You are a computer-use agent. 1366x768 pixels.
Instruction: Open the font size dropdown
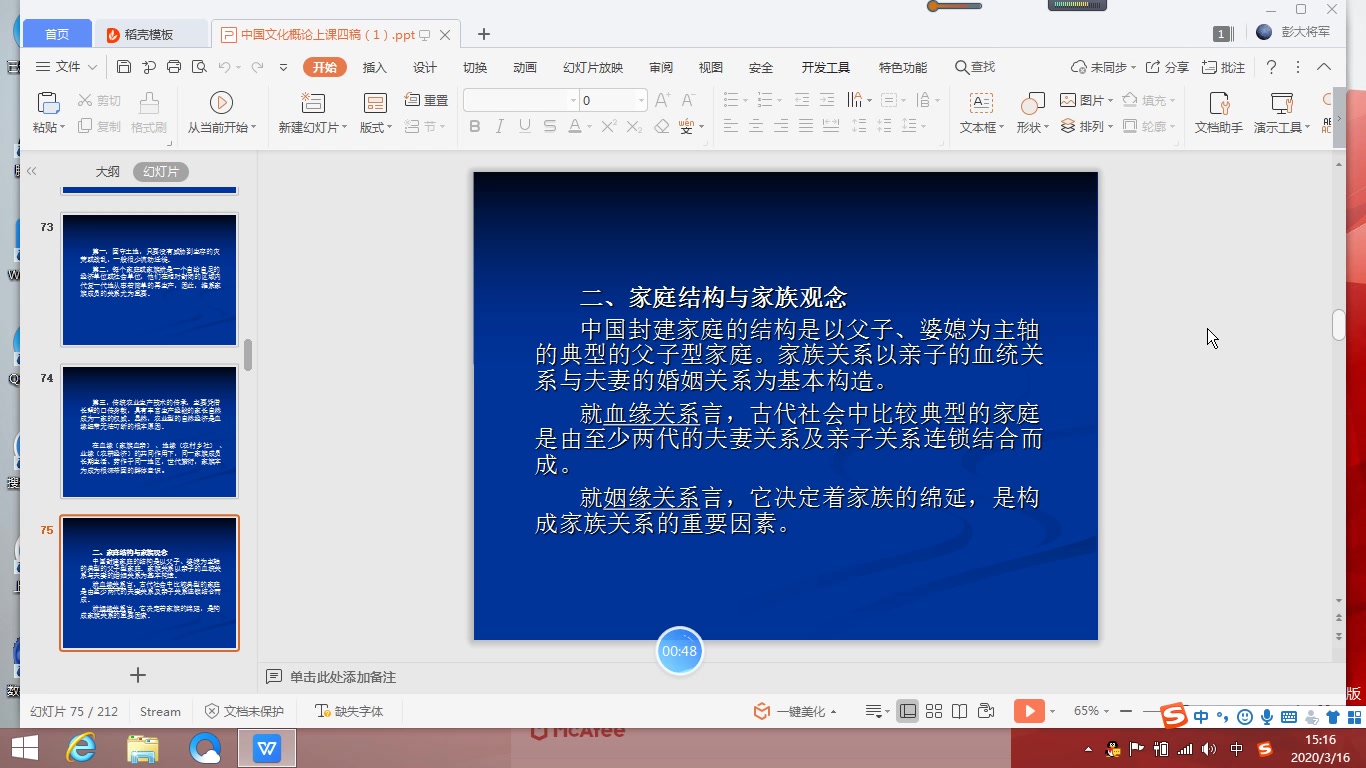[x=641, y=100]
